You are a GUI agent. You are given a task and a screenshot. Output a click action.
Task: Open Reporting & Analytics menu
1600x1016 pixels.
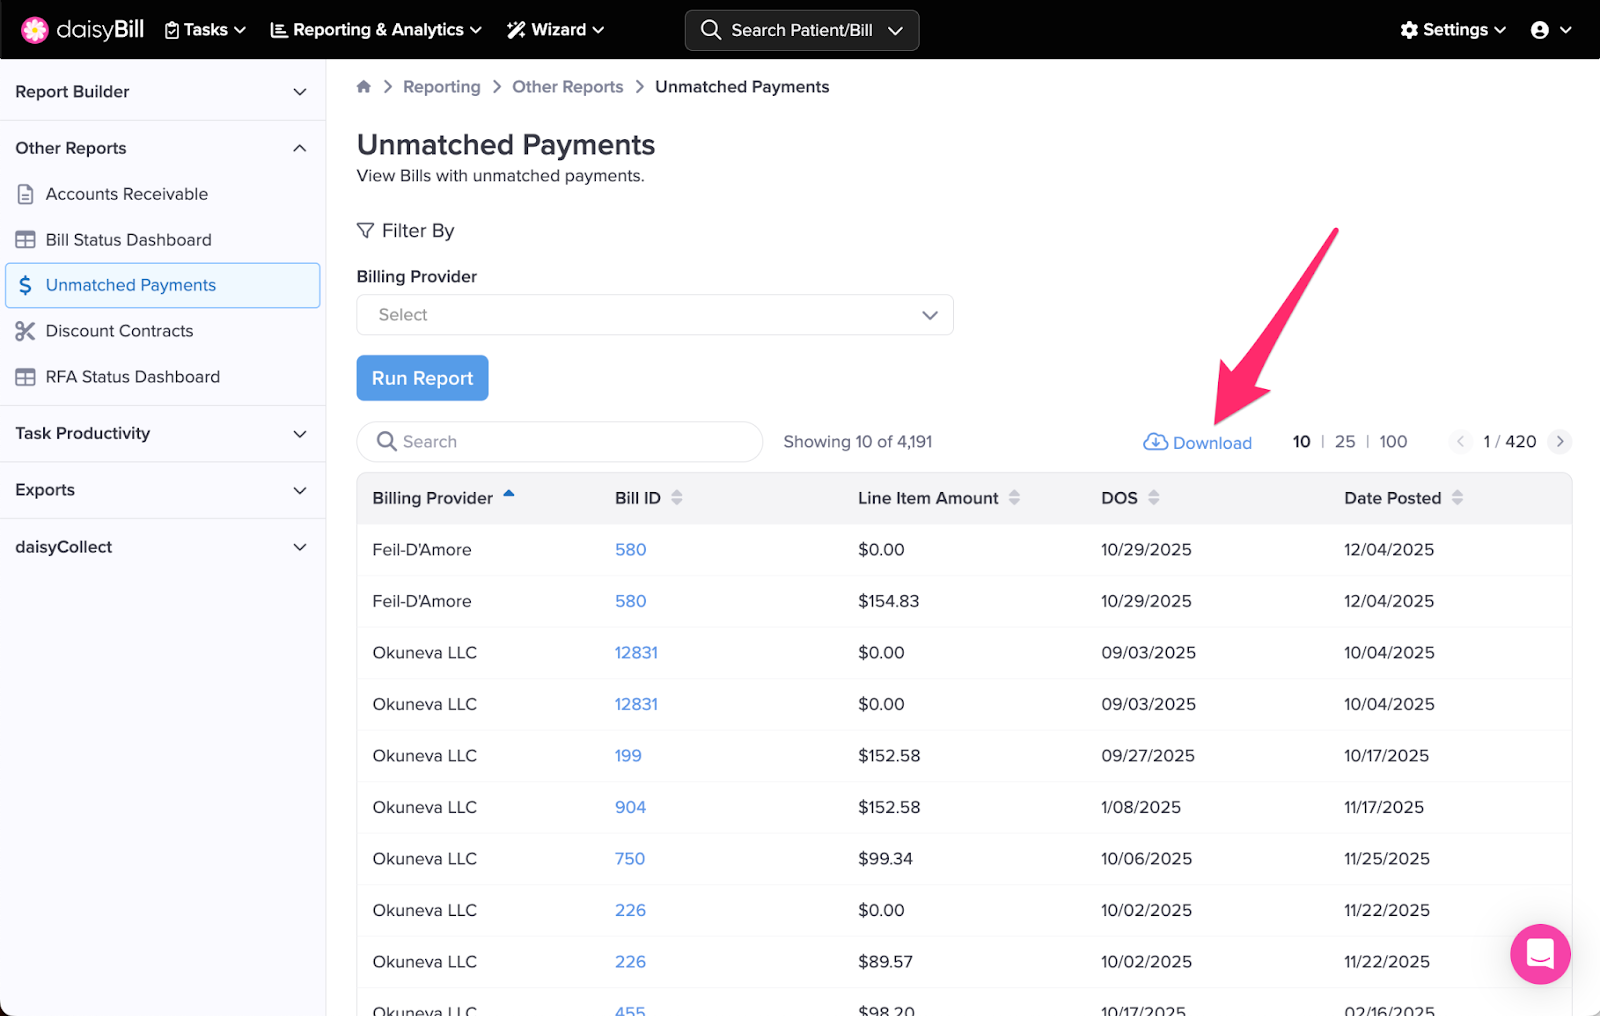pos(376,30)
